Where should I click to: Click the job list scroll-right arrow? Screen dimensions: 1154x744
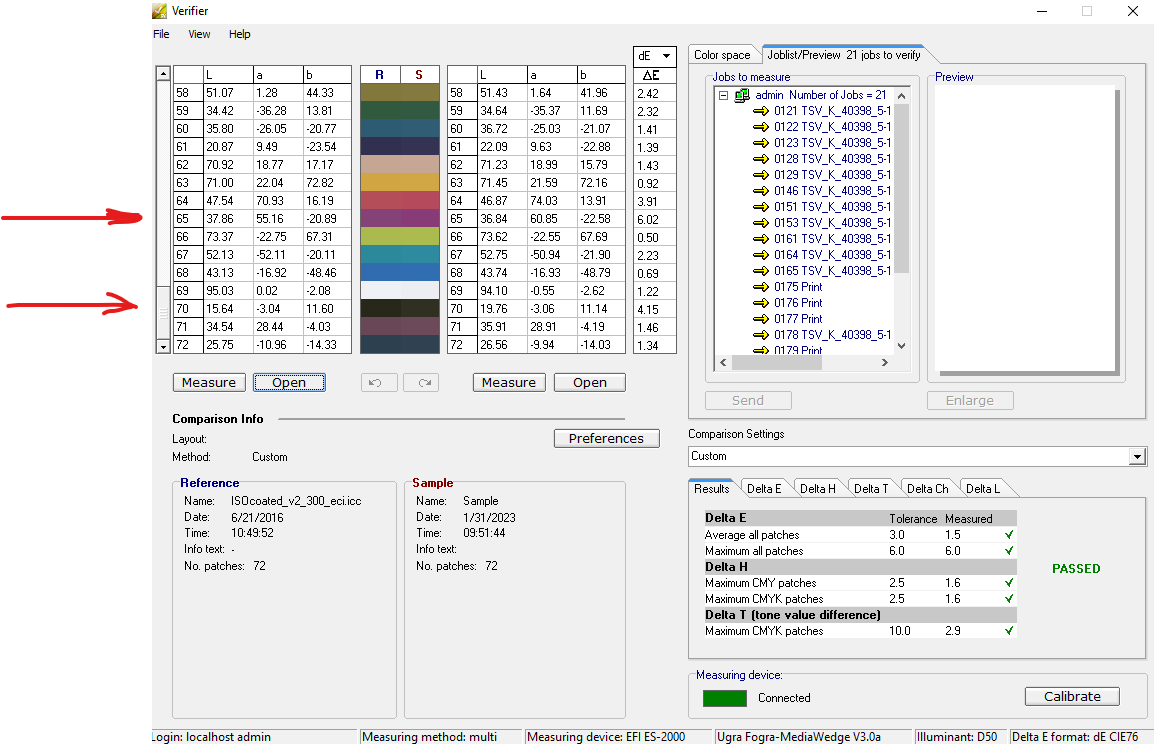pyautogui.click(x=885, y=362)
